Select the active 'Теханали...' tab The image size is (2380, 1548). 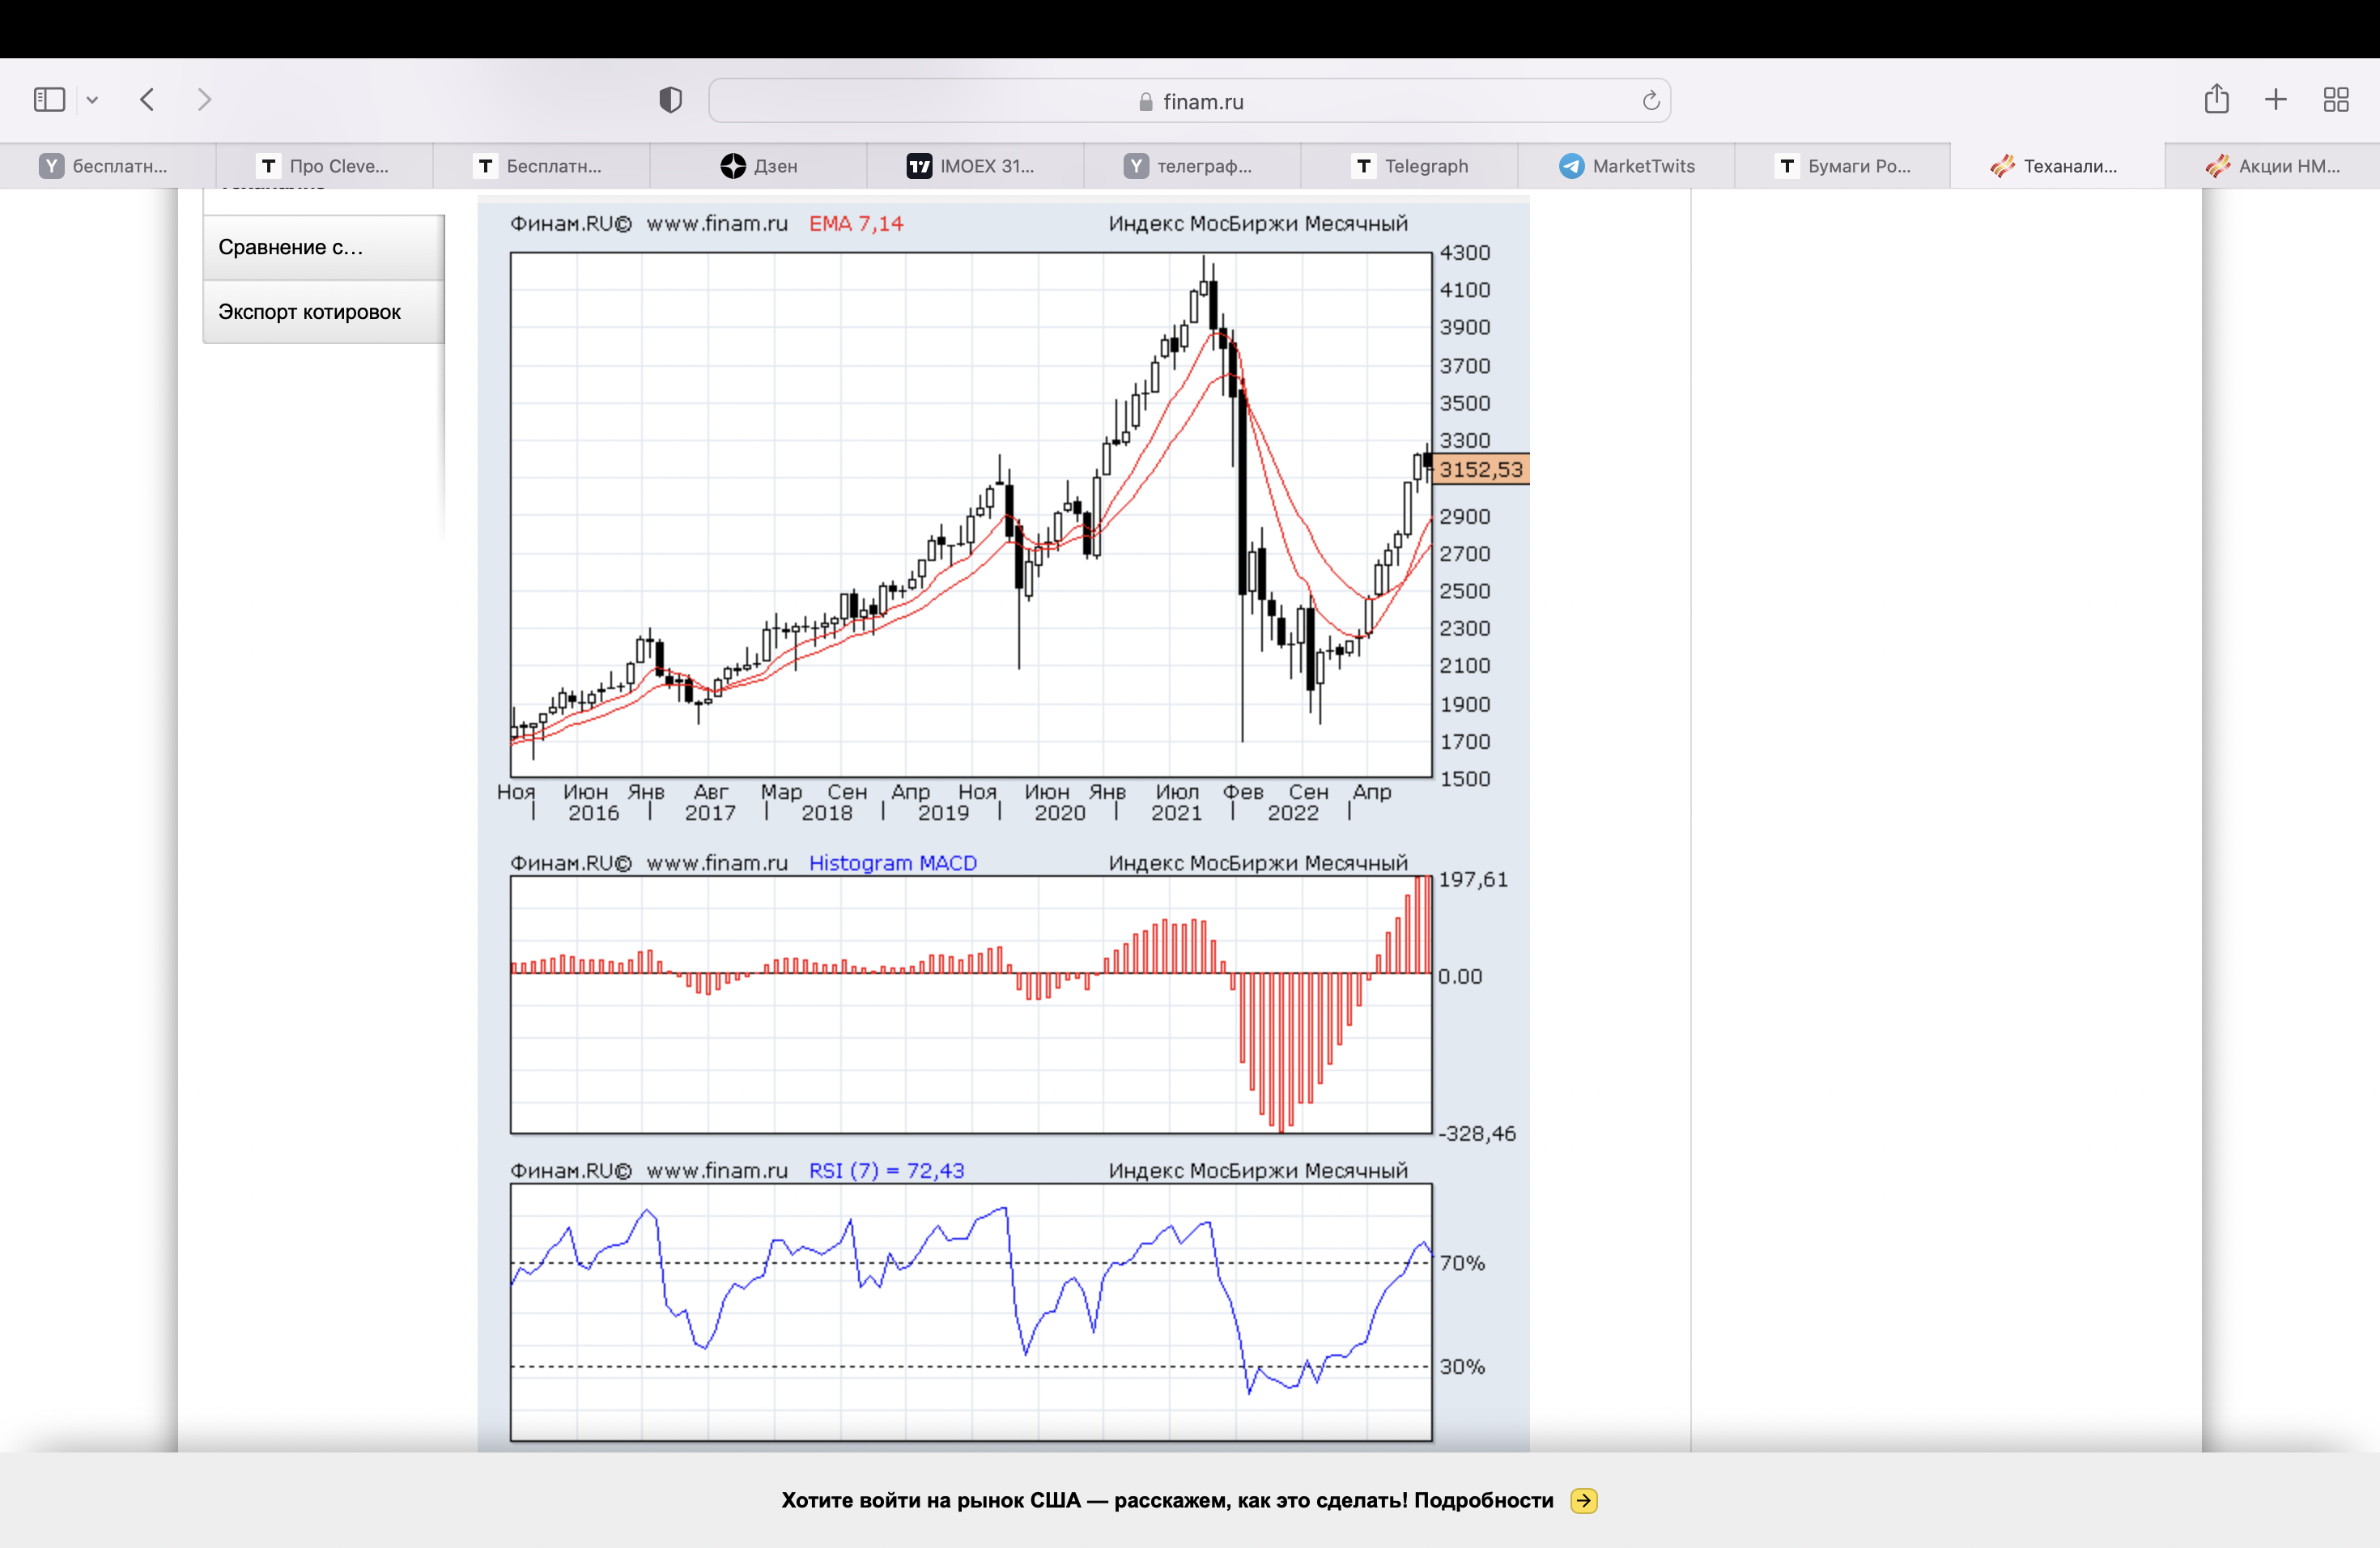coord(2057,166)
